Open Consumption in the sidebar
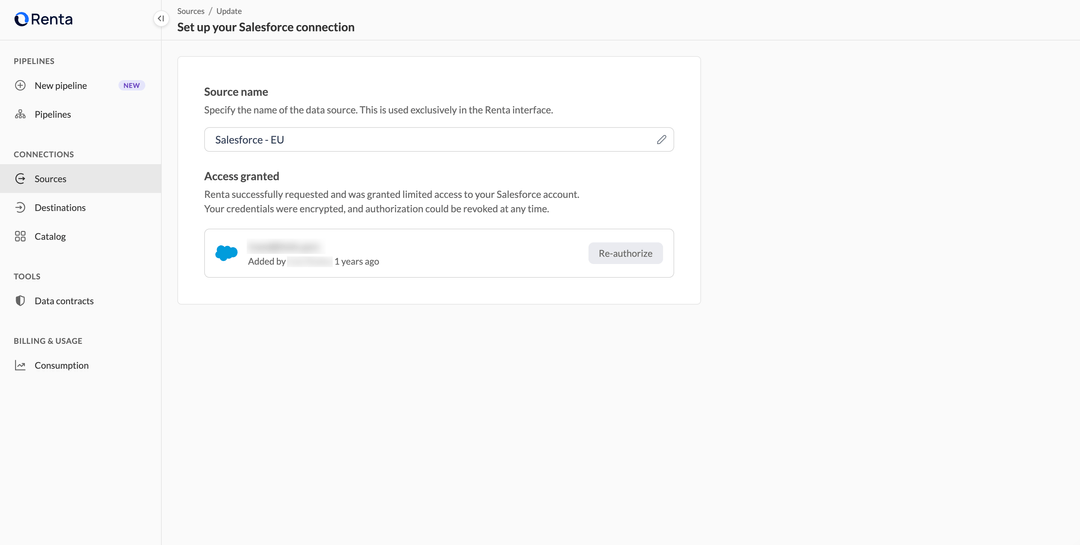 pyautogui.click(x=81, y=366)
